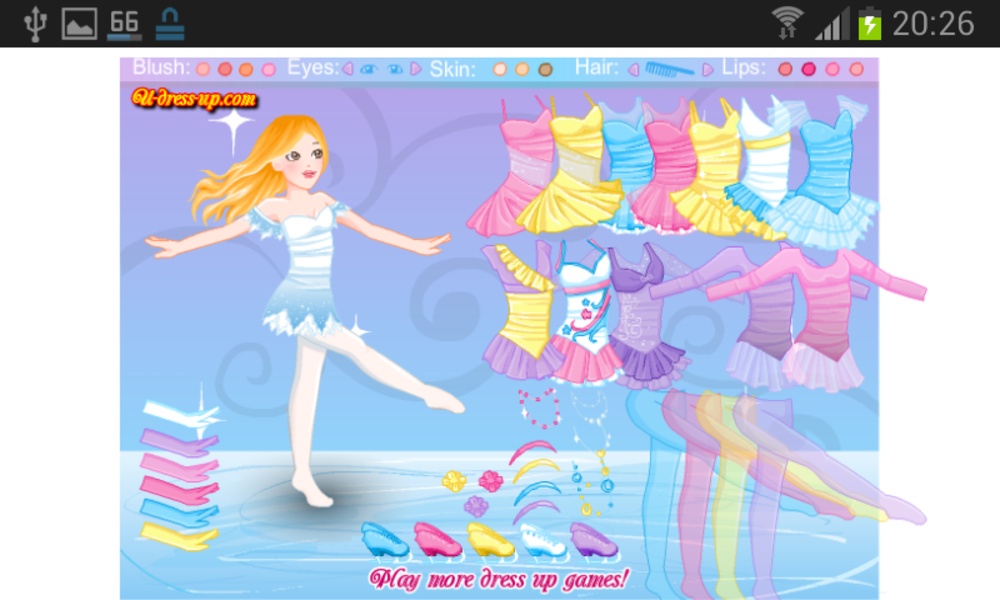Go to next hair style arrow

click(x=707, y=70)
